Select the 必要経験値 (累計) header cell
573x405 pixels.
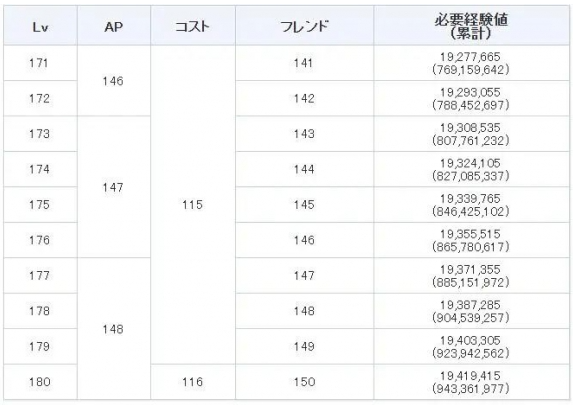pos(471,26)
